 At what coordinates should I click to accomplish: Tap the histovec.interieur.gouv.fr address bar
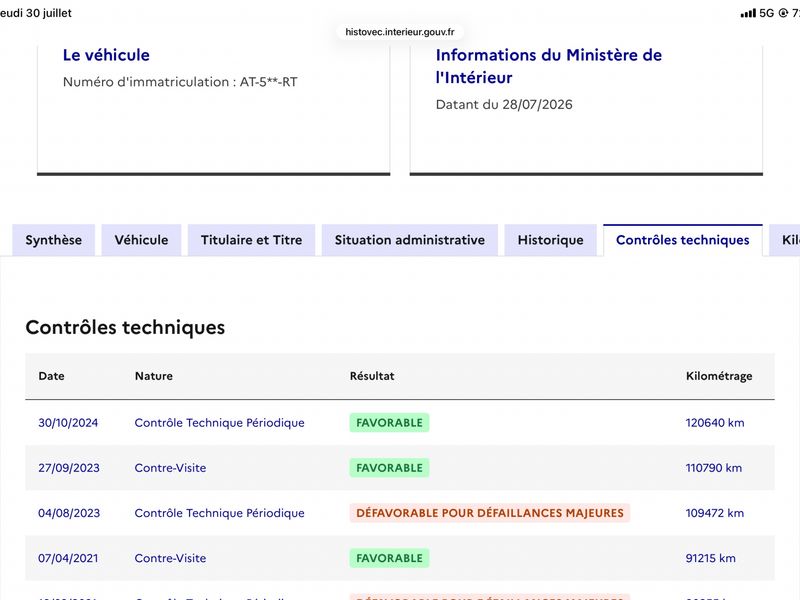click(x=400, y=32)
